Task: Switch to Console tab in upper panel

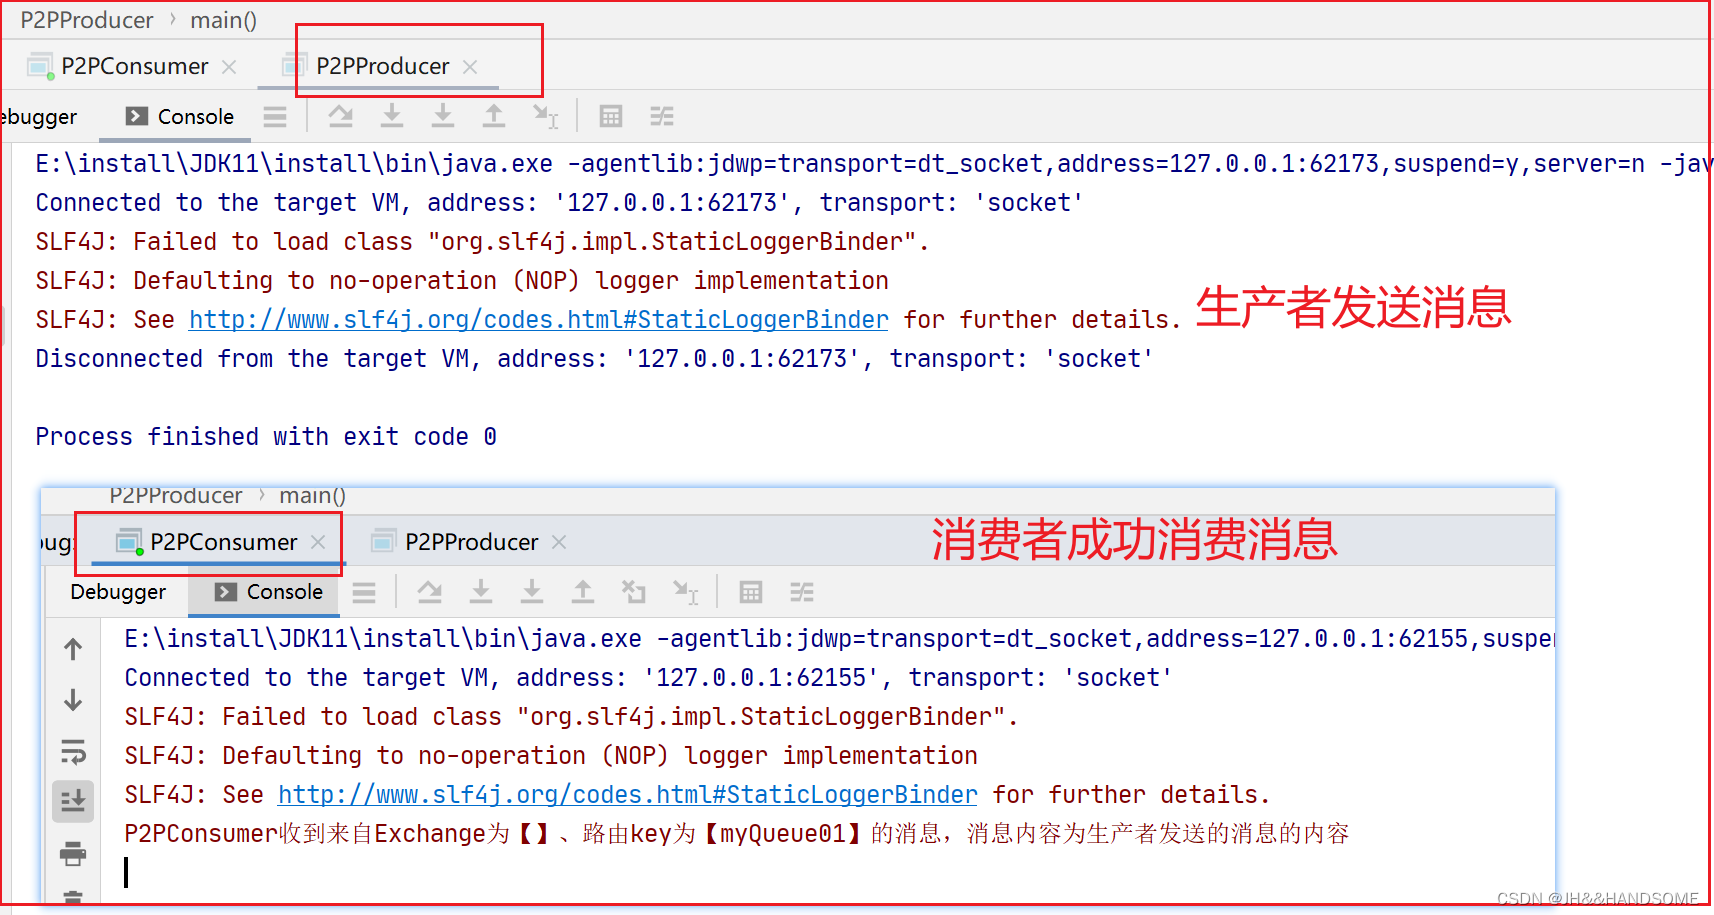Action: (180, 117)
